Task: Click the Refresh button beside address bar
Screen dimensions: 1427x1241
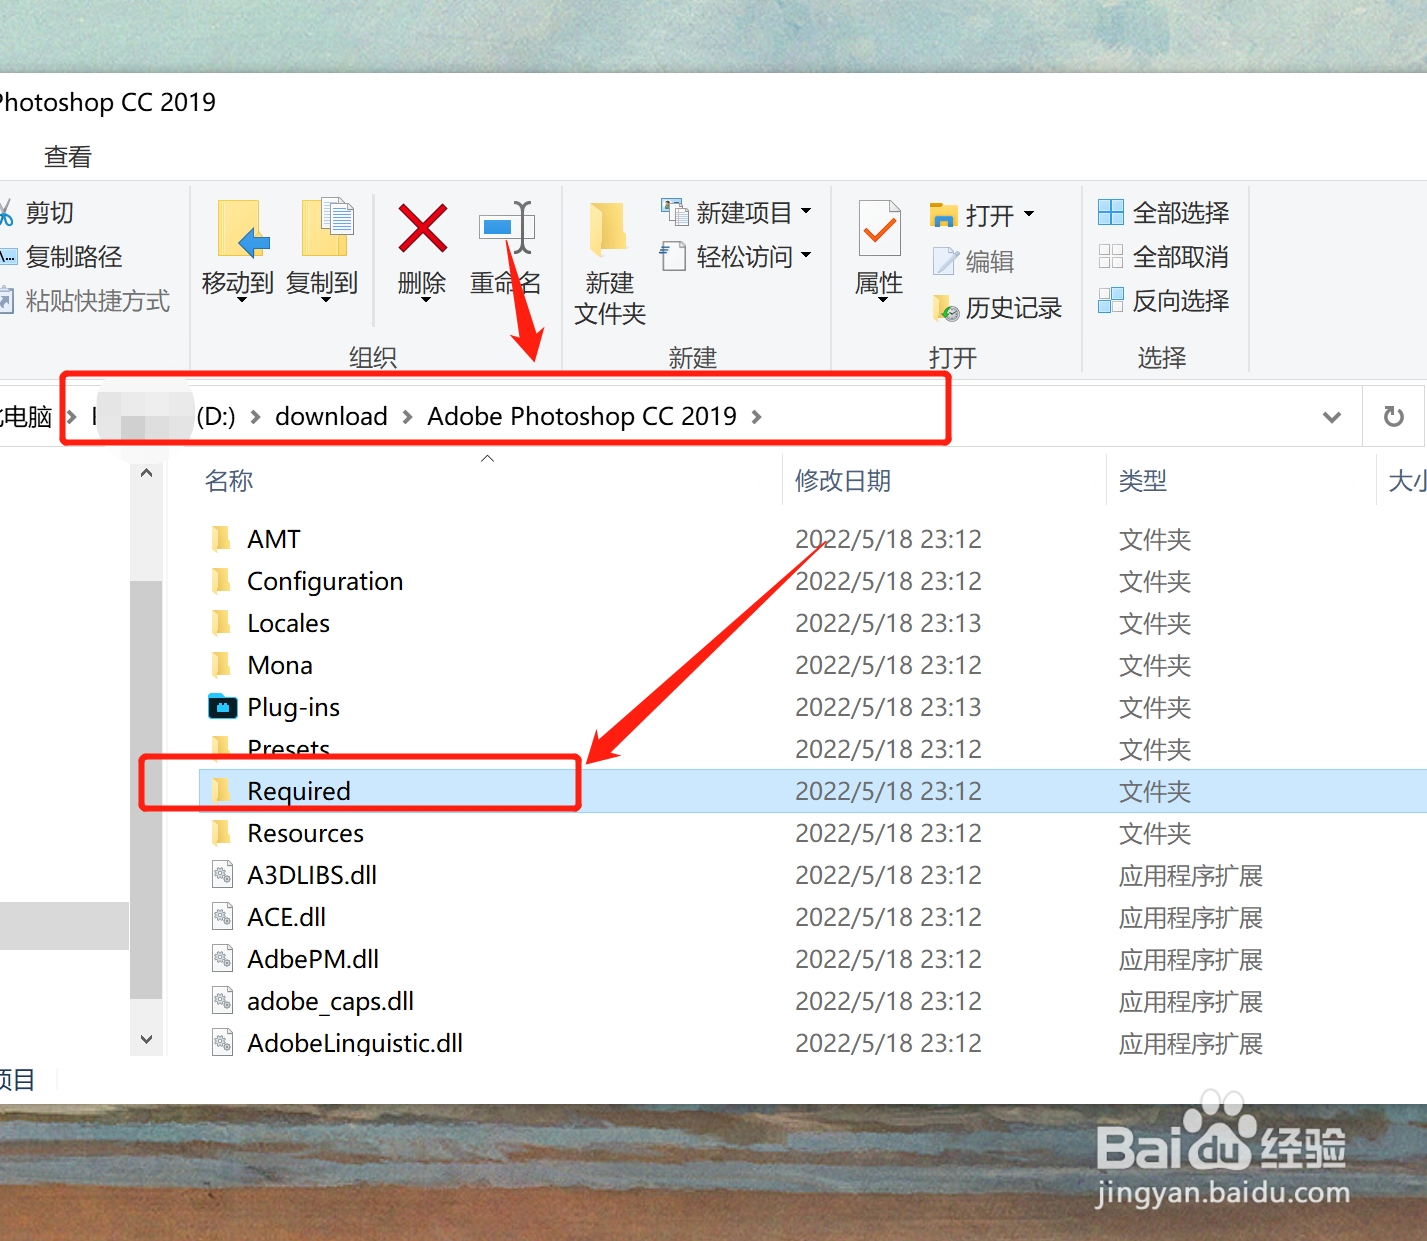Action: tap(1393, 416)
